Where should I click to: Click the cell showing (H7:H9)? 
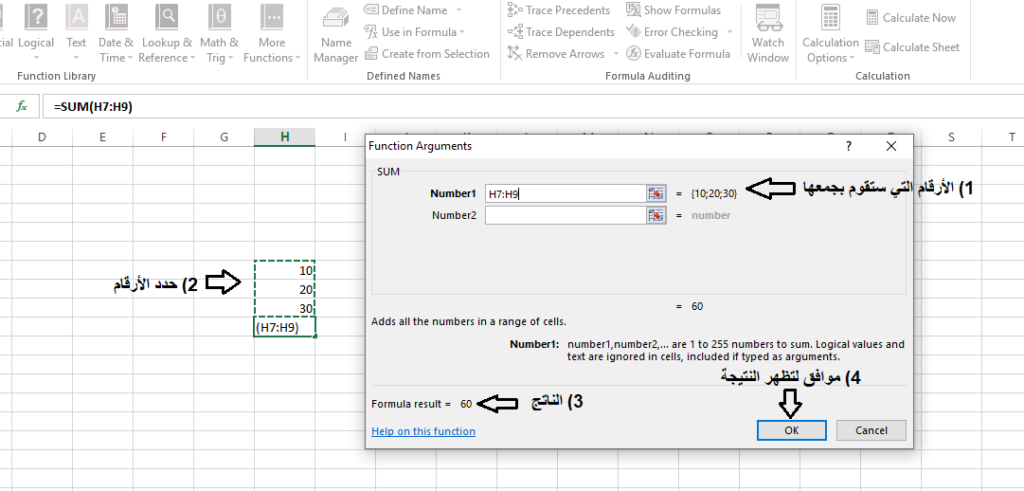coord(285,327)
